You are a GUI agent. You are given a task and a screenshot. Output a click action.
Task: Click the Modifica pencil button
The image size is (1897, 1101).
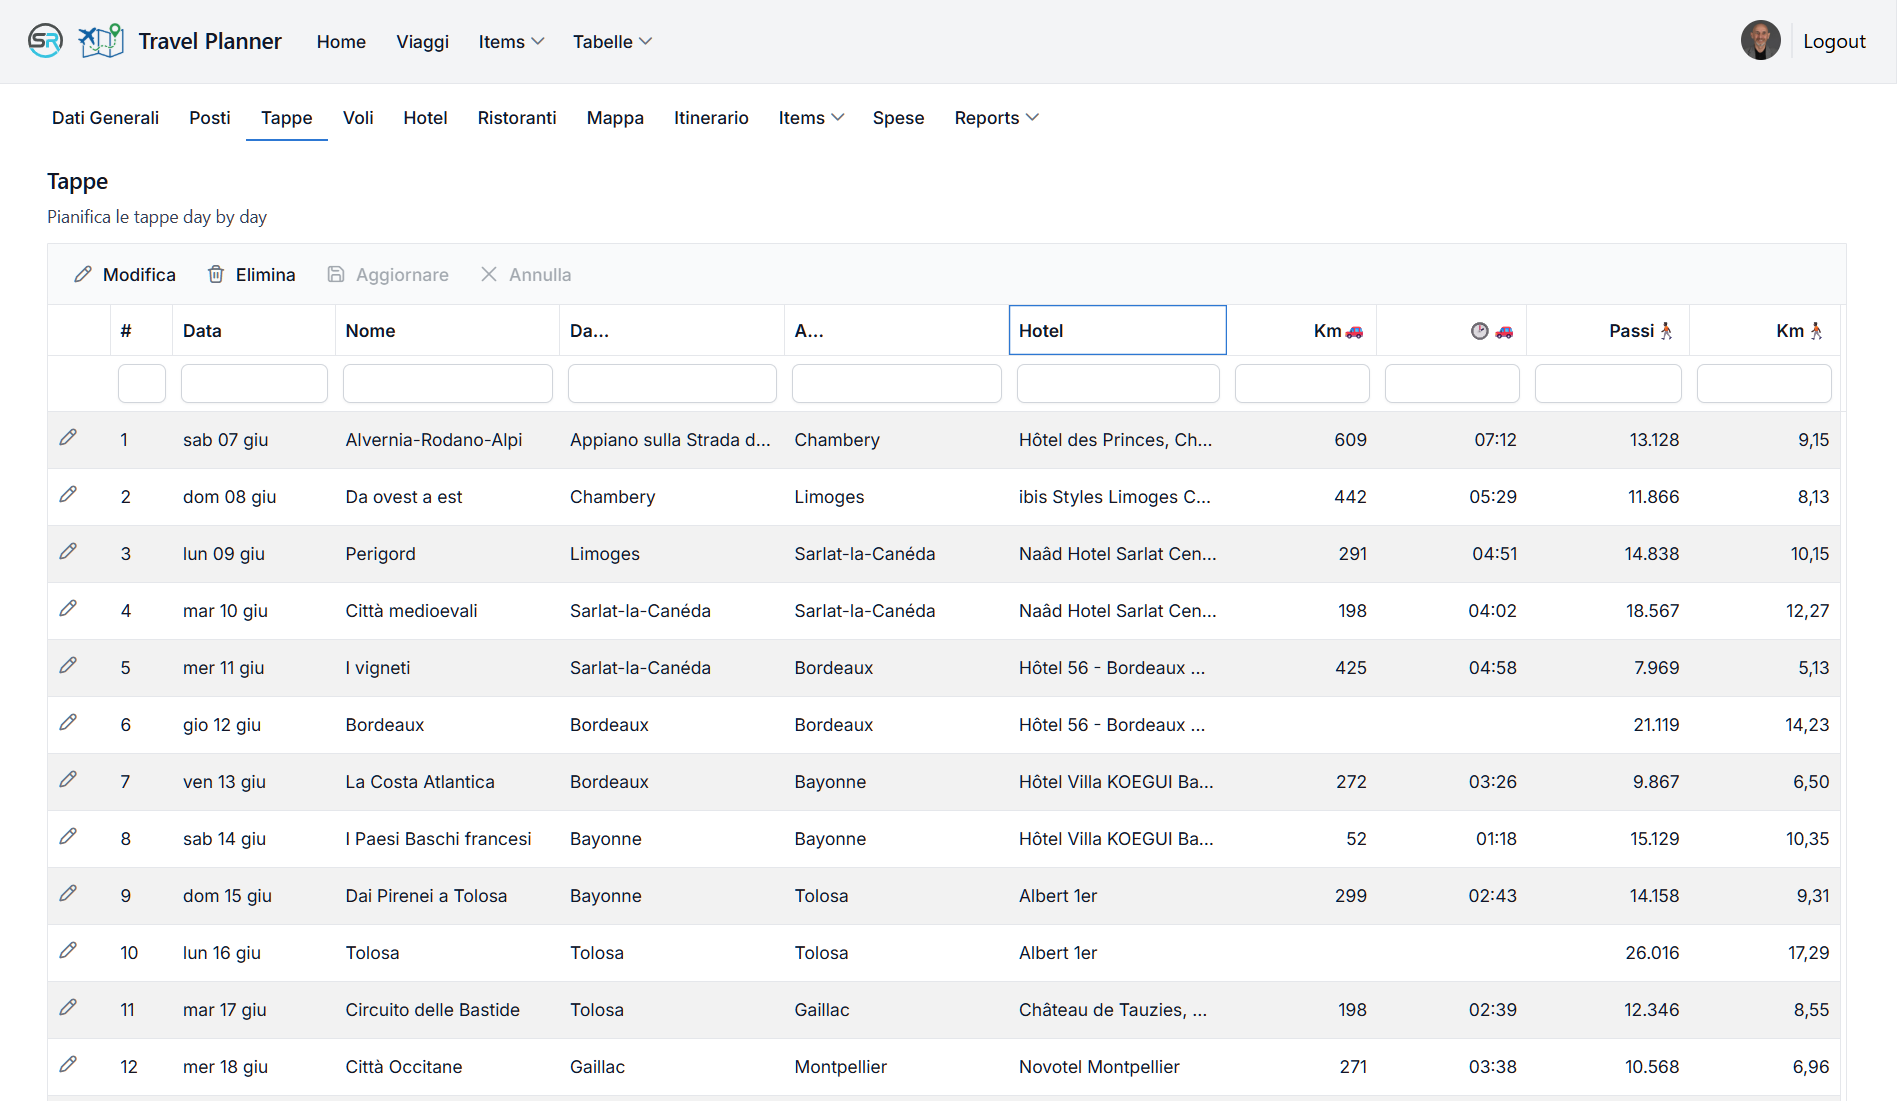125,275
